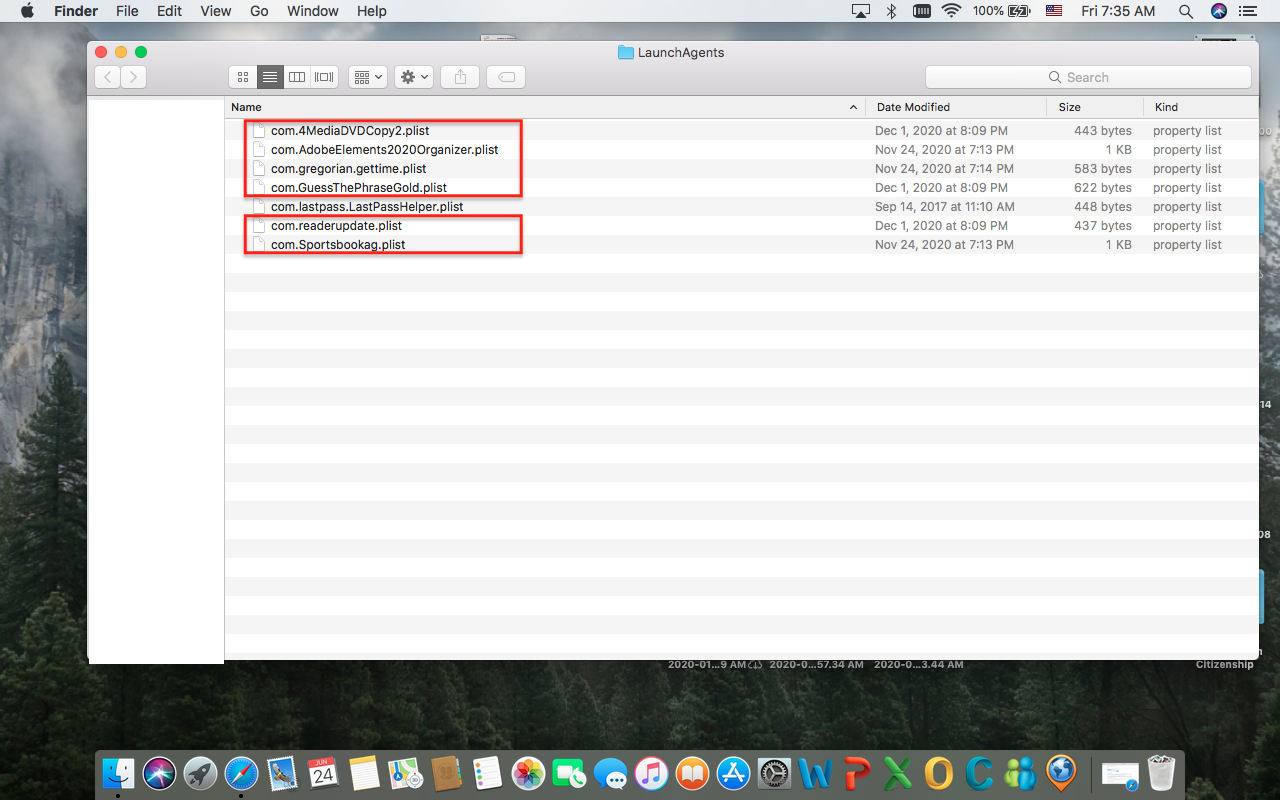Screen dimensions: 1280x800
Task: Open the item grouping dropdown
Action: click(x=368, y=77)
